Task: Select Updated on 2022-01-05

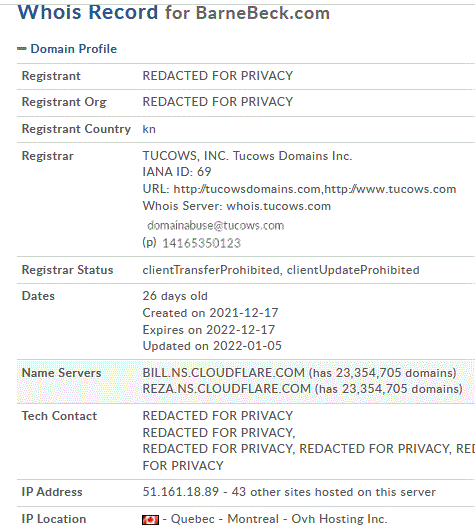Action: click(x=212, y=346)
